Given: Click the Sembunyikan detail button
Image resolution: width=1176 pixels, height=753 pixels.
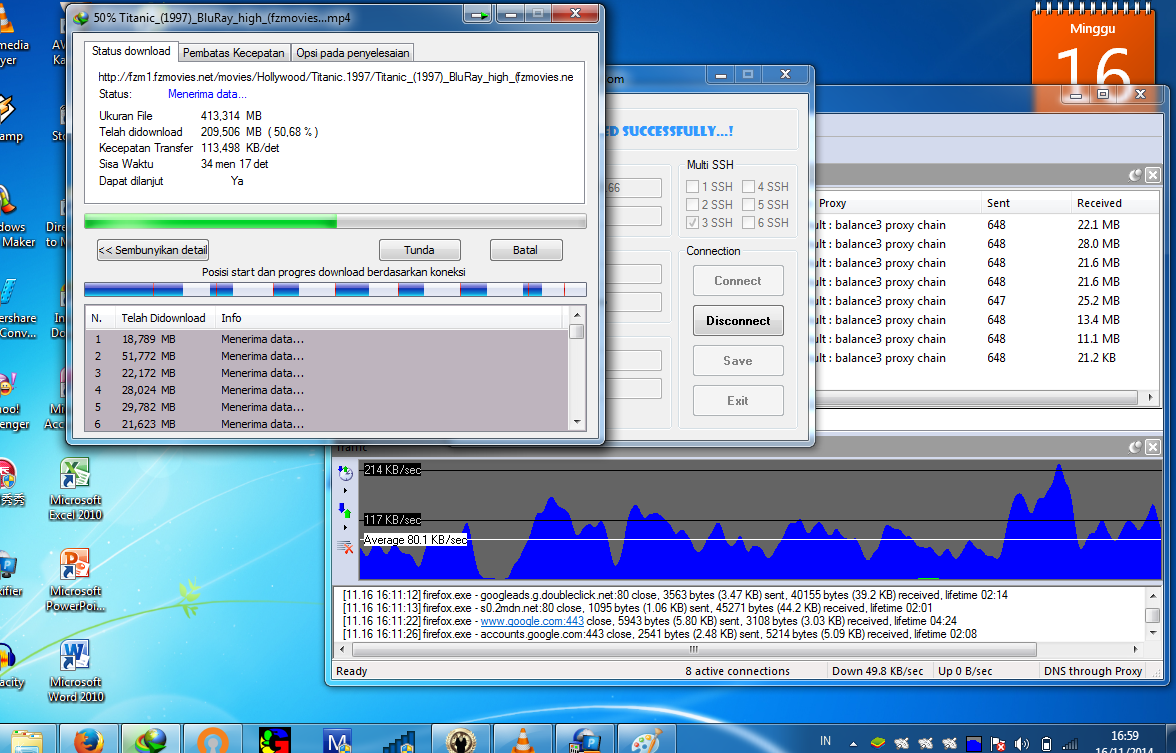Looking at the screenshot, I should 153,250.
